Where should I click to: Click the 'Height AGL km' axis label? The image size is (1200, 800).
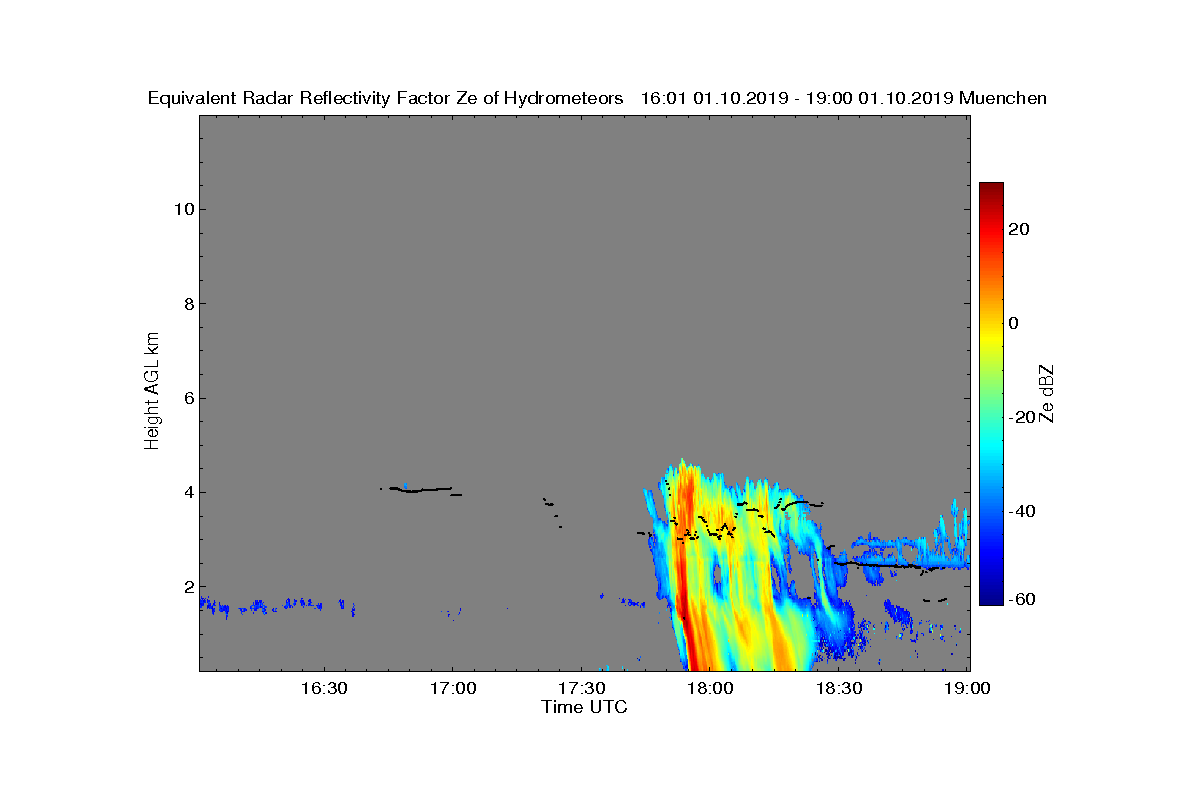(152, 390)
